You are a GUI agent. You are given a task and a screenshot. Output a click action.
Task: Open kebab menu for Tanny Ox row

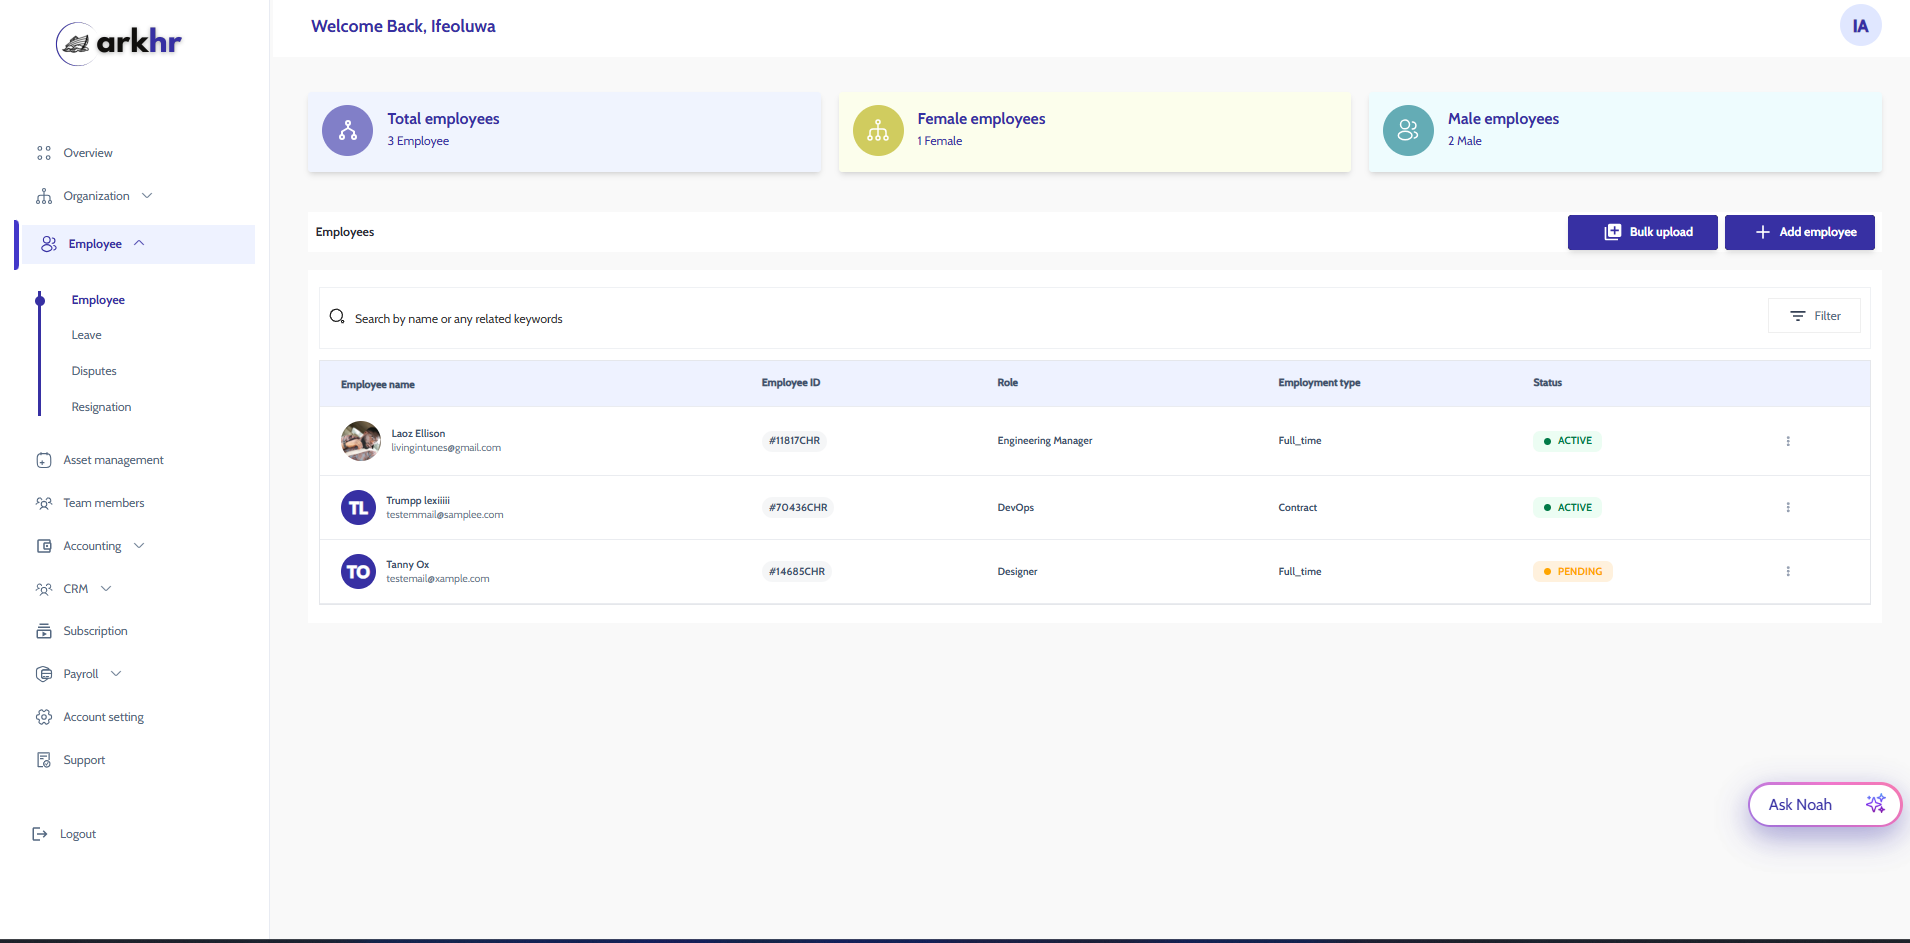(1788, 572)
